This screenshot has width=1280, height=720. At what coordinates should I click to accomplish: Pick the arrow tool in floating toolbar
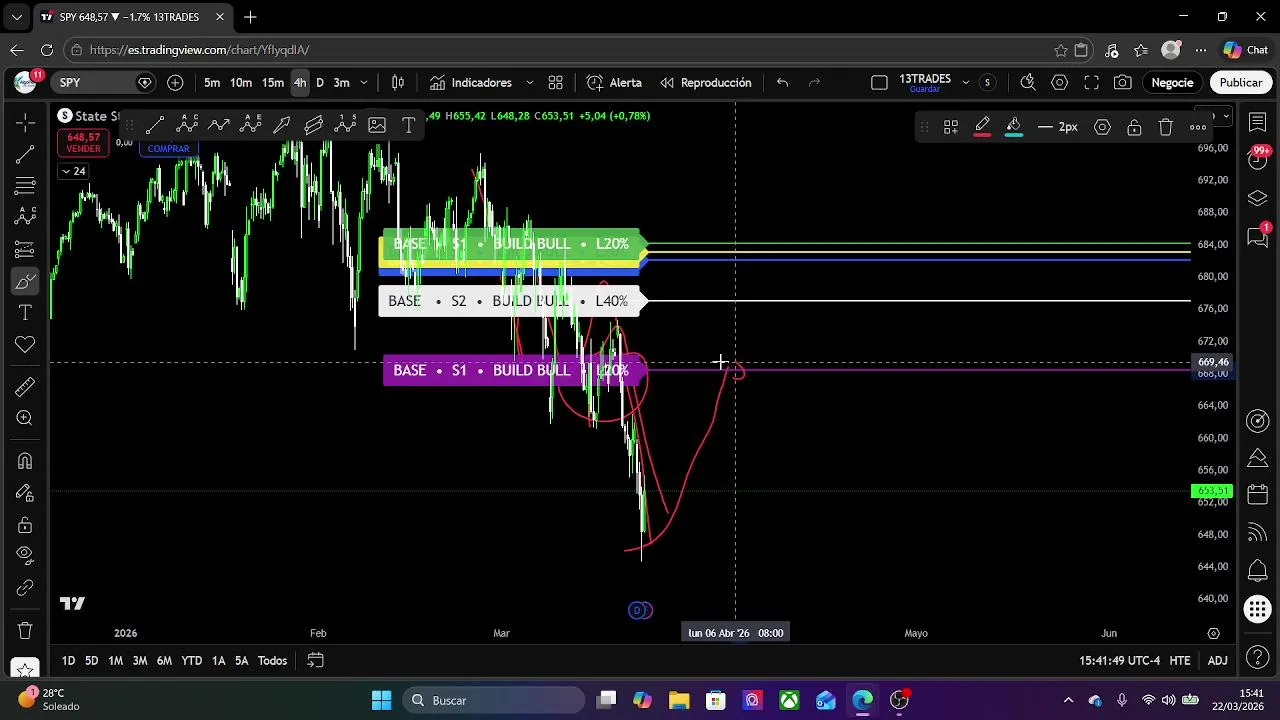282,125
